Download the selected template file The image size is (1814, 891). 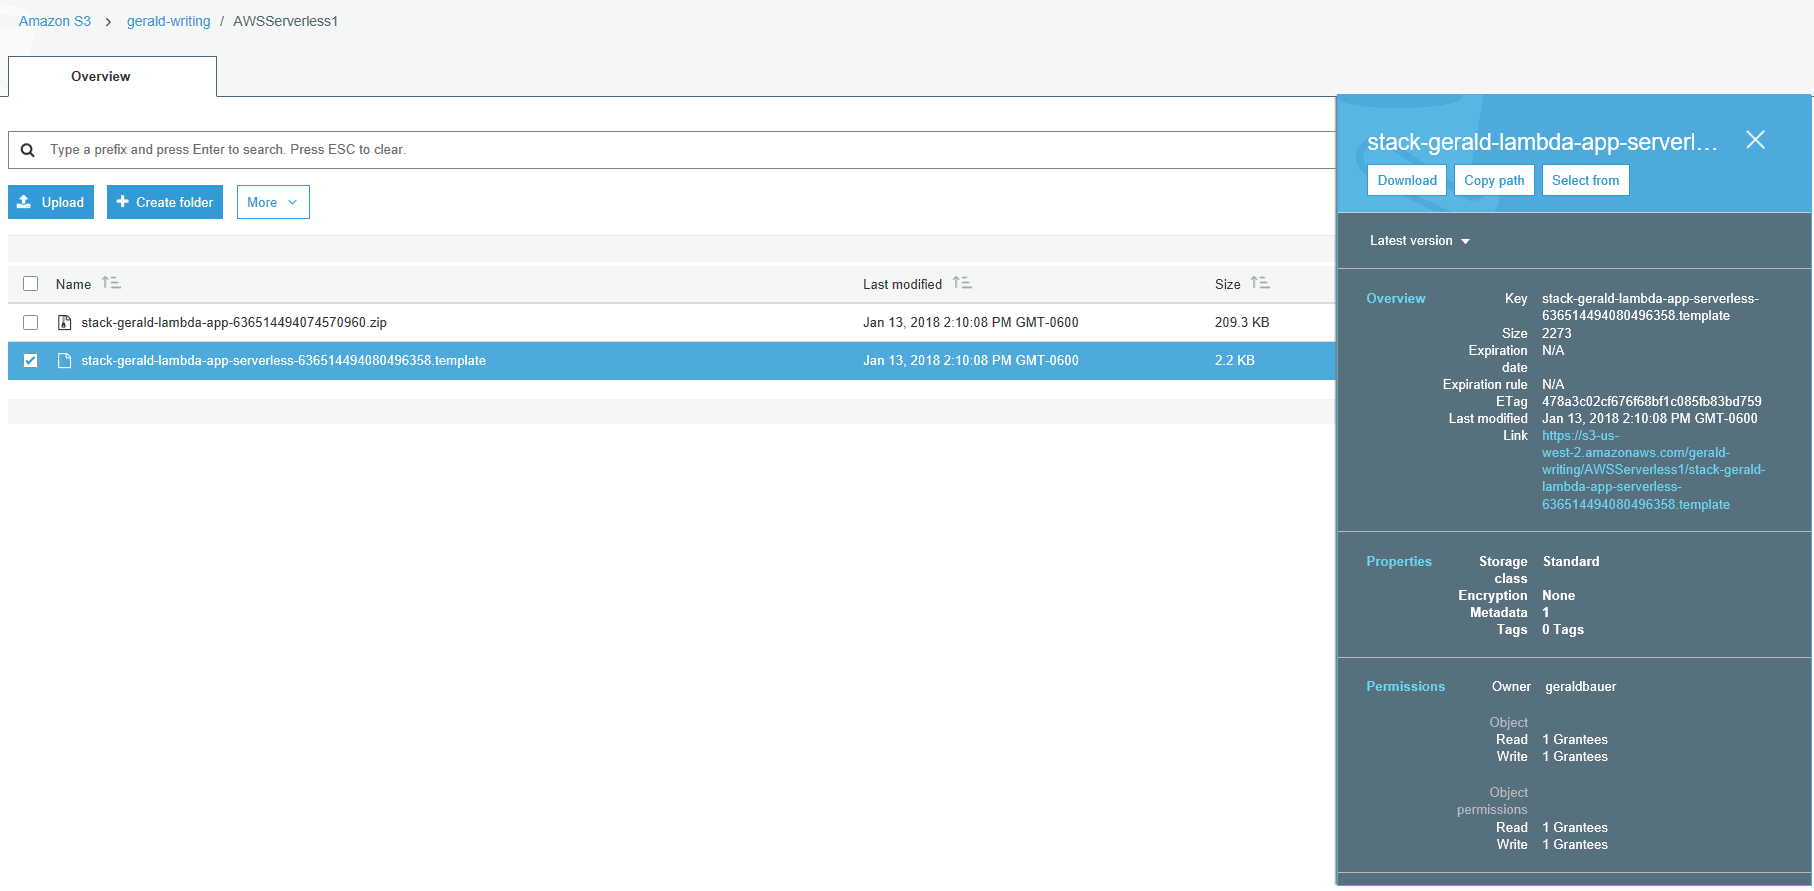click(x=1407, y=180)
